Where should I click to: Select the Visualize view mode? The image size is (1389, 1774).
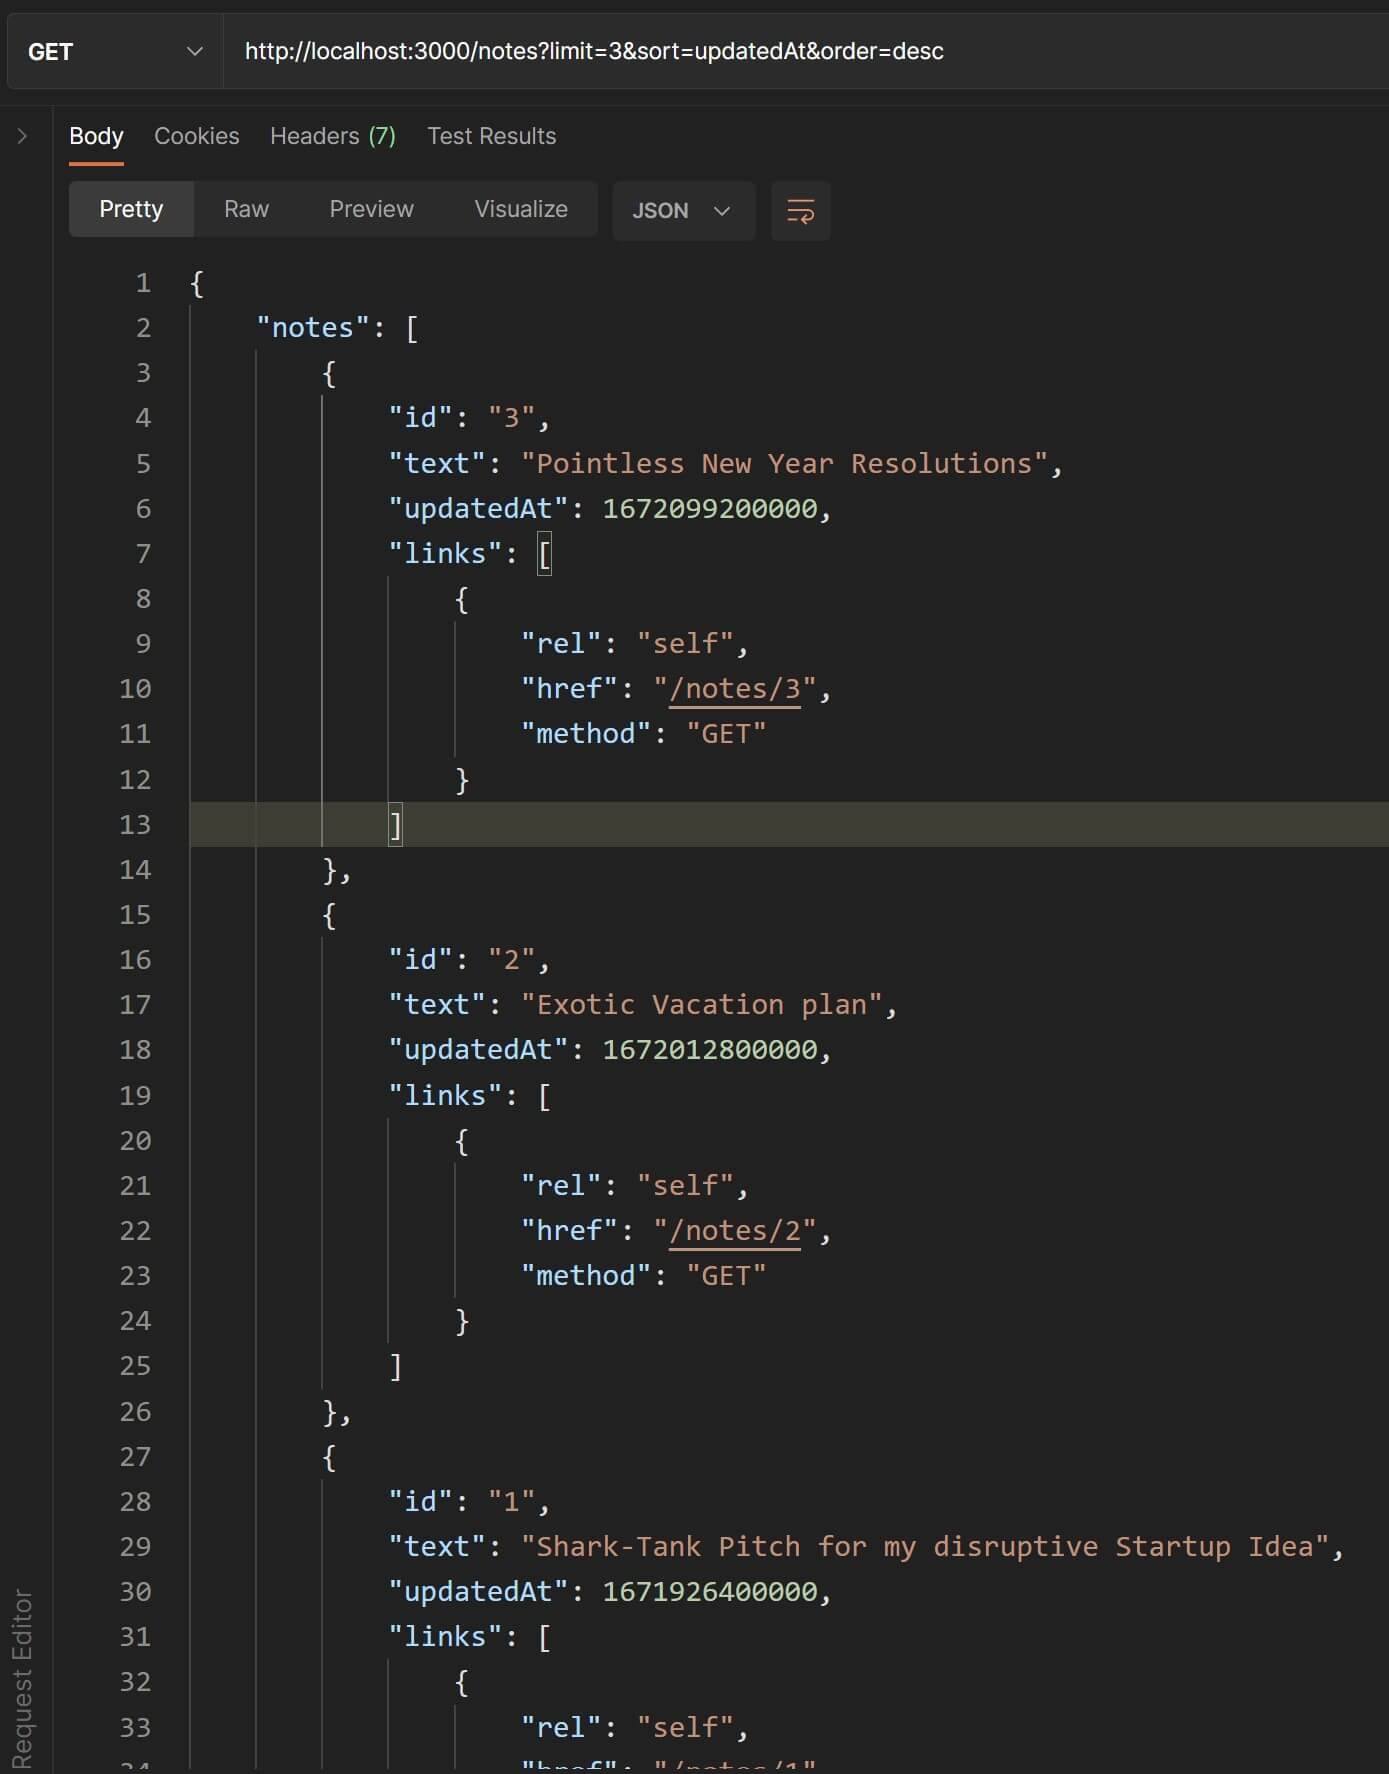(521, 209)
